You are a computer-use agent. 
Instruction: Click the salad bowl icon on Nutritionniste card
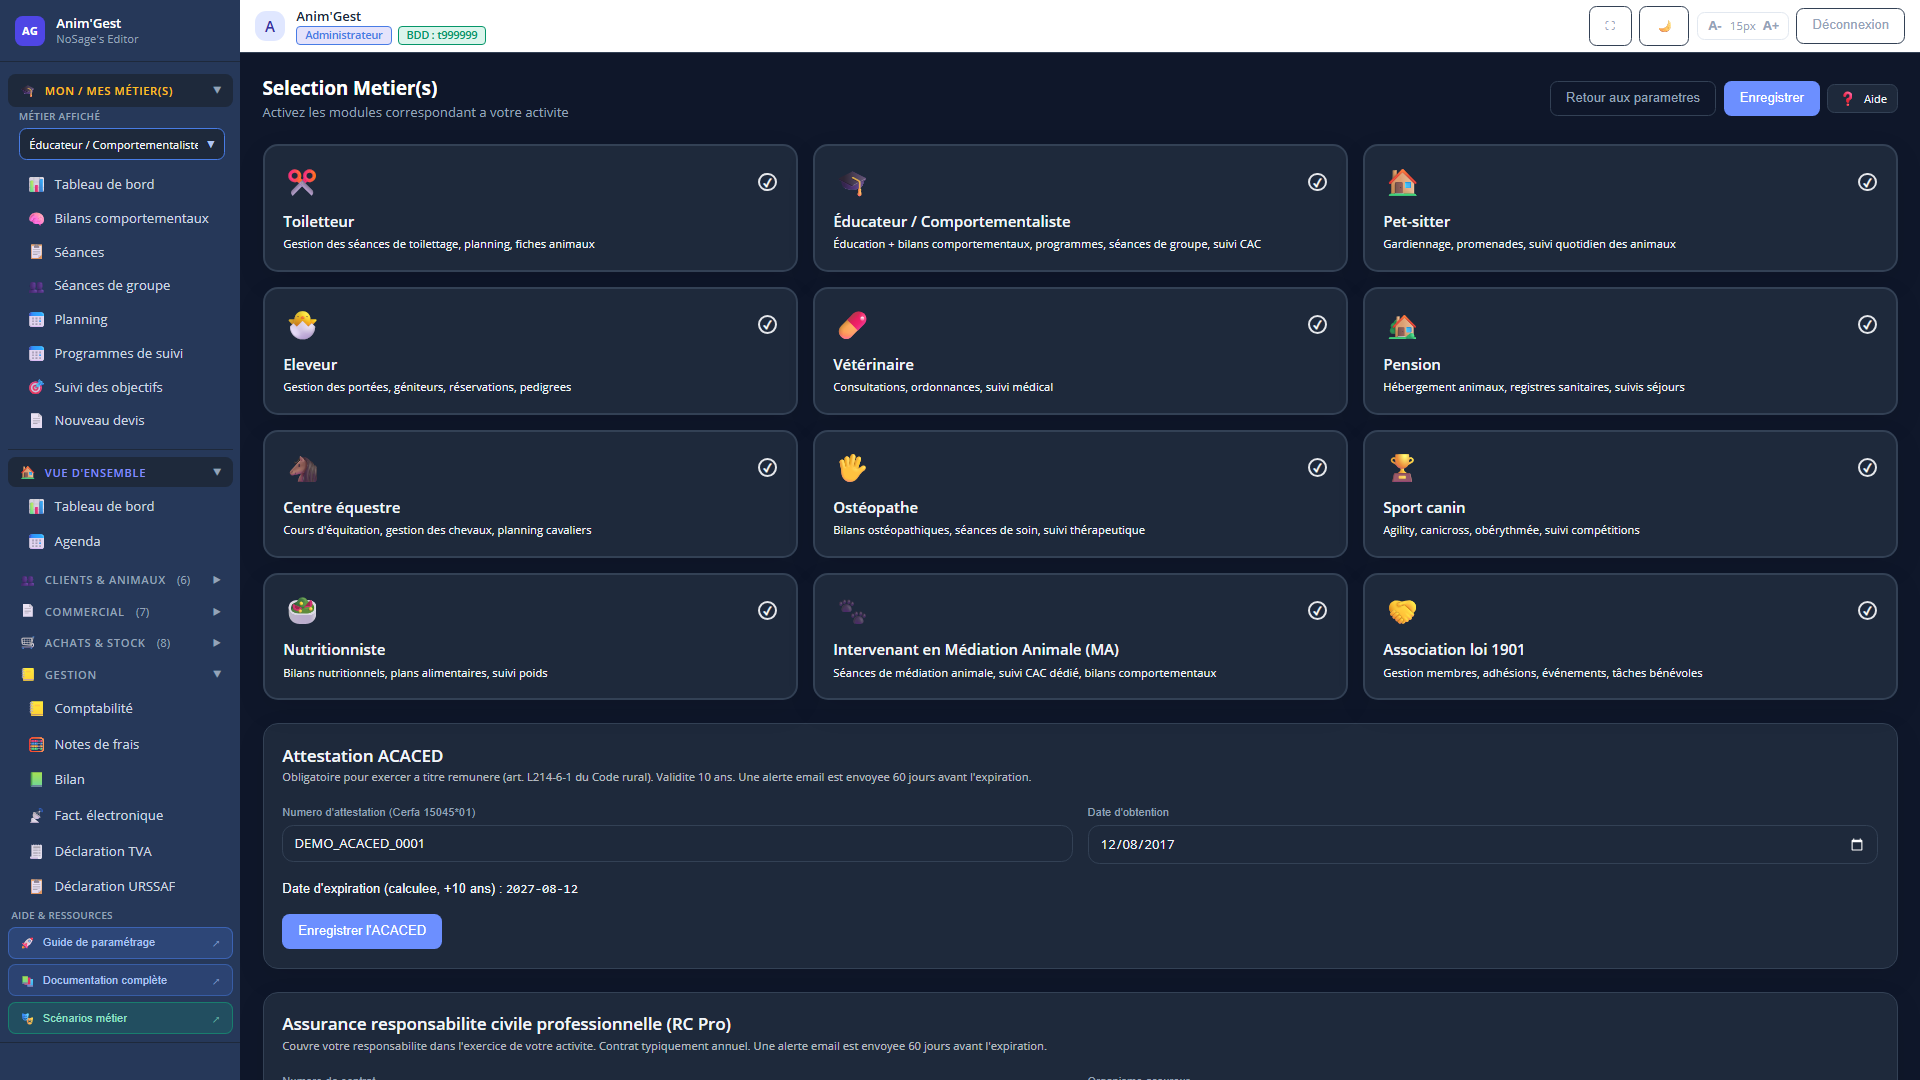[302, 610]
